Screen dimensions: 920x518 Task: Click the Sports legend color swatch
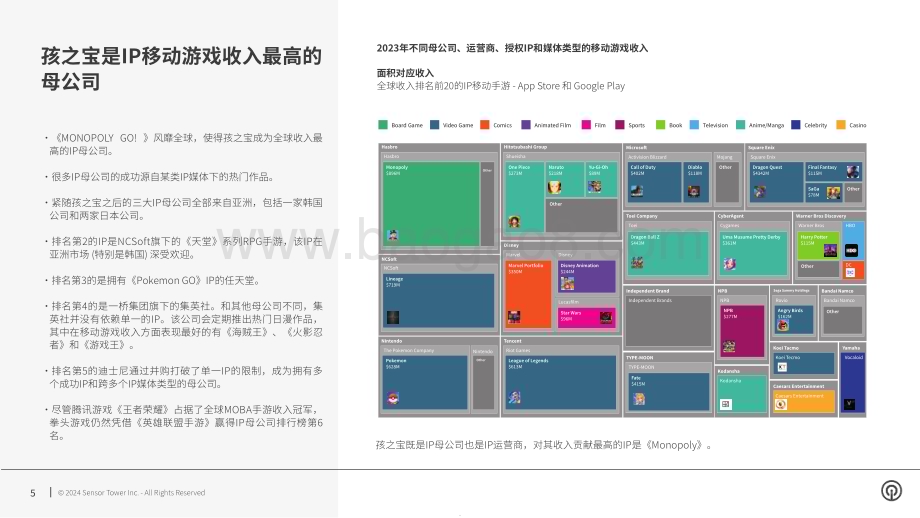click(x=620, y=124)
